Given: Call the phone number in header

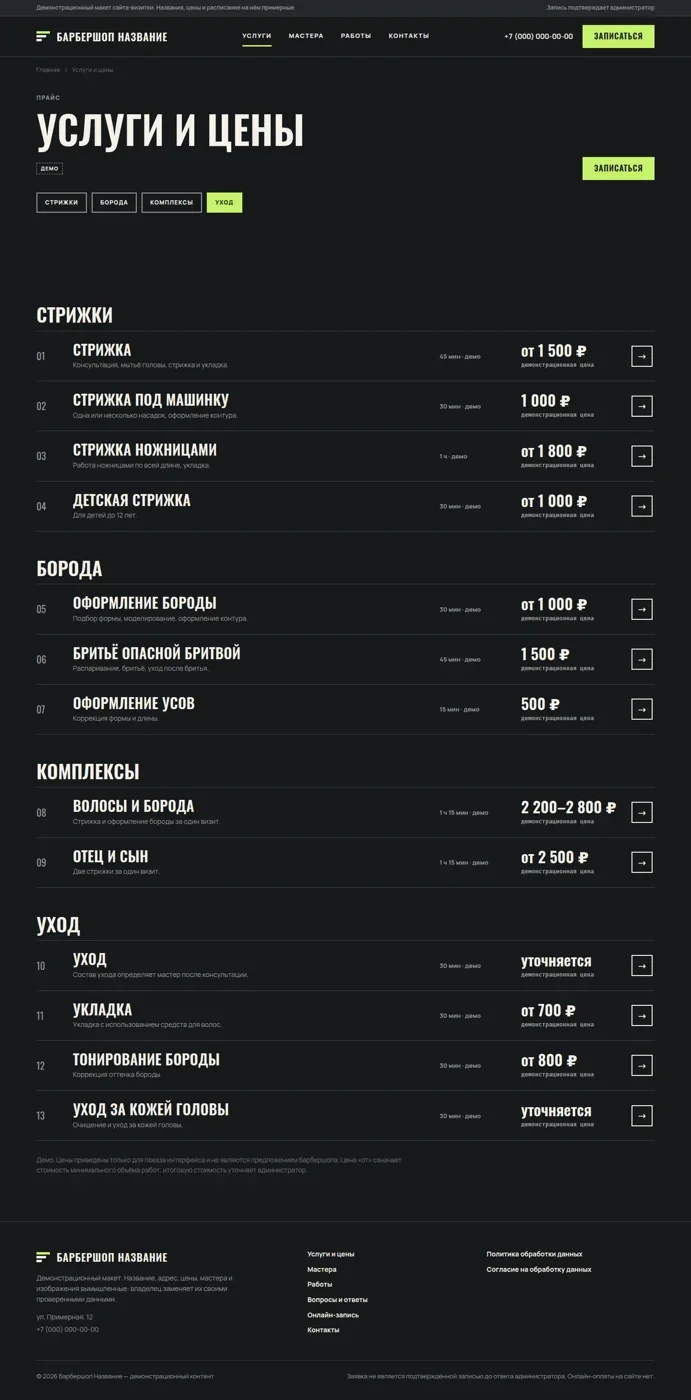Looking at the screenshot, I should [539, 36].
